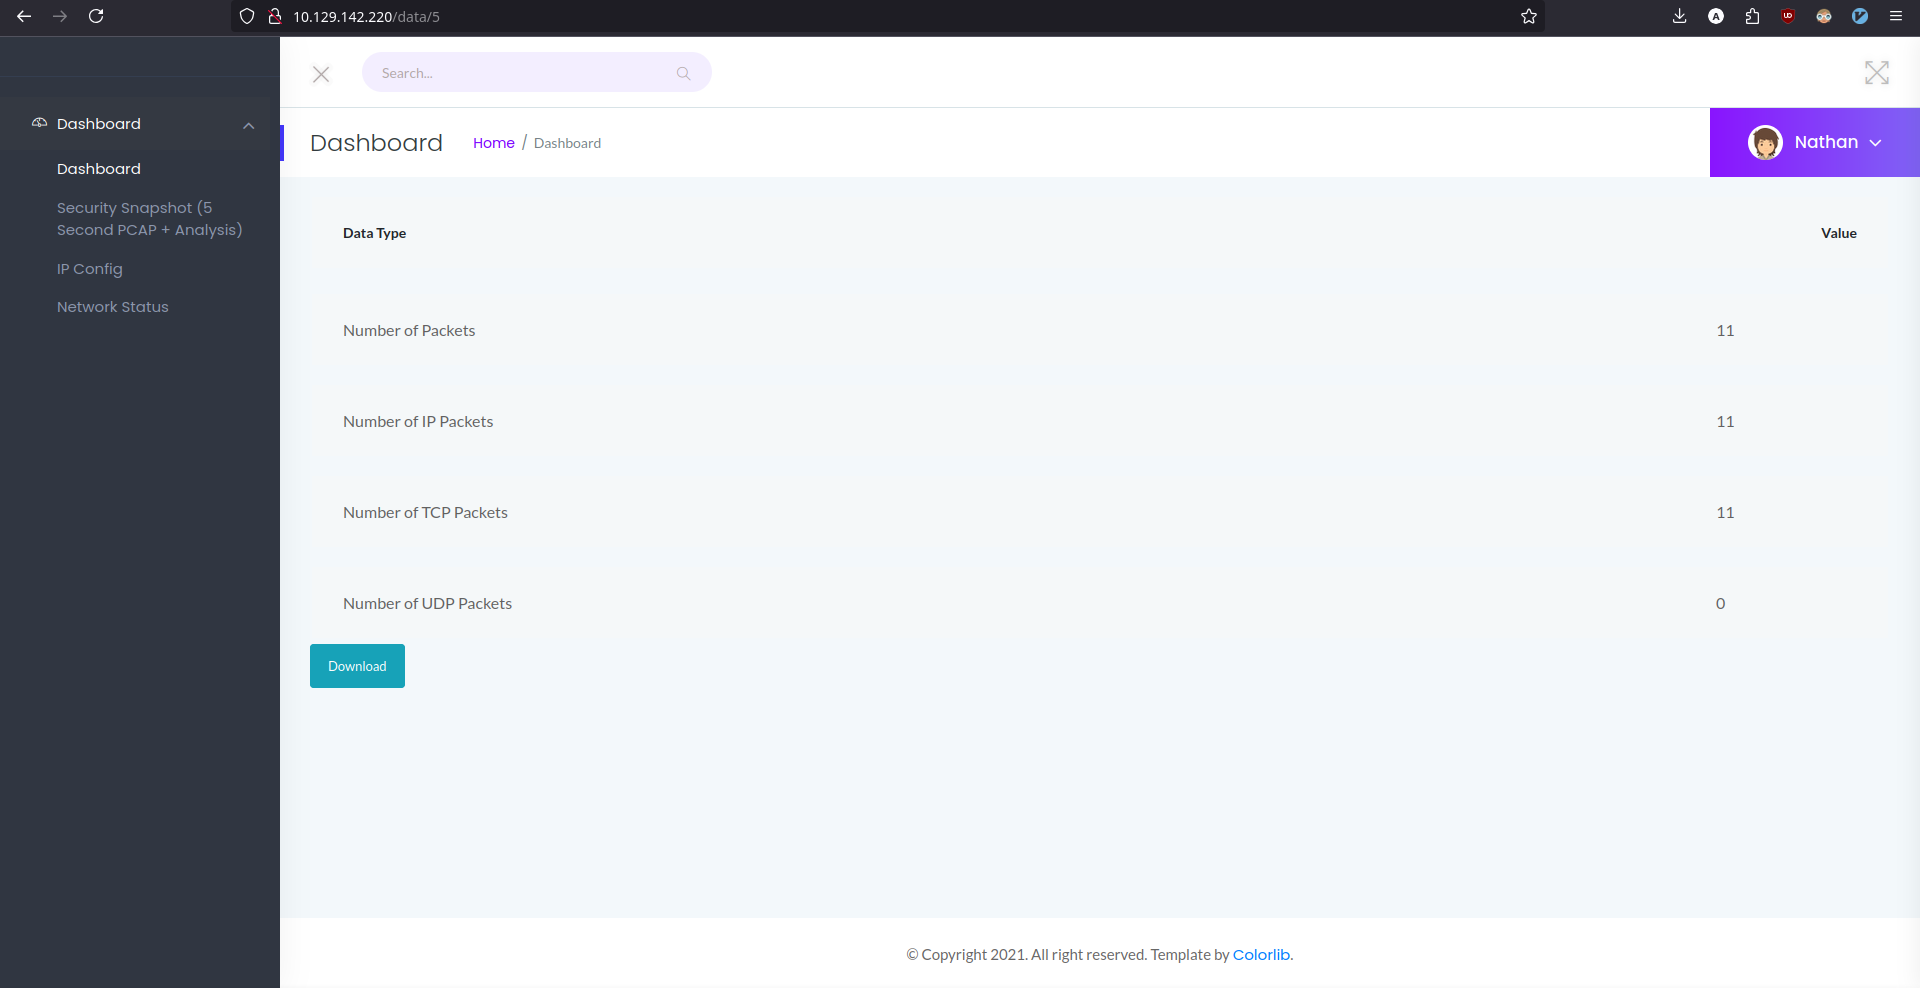The height and width of the screenshot is (988, 1920).
Task: Bookmark this page with star icon
Action: coord(1529,16)
